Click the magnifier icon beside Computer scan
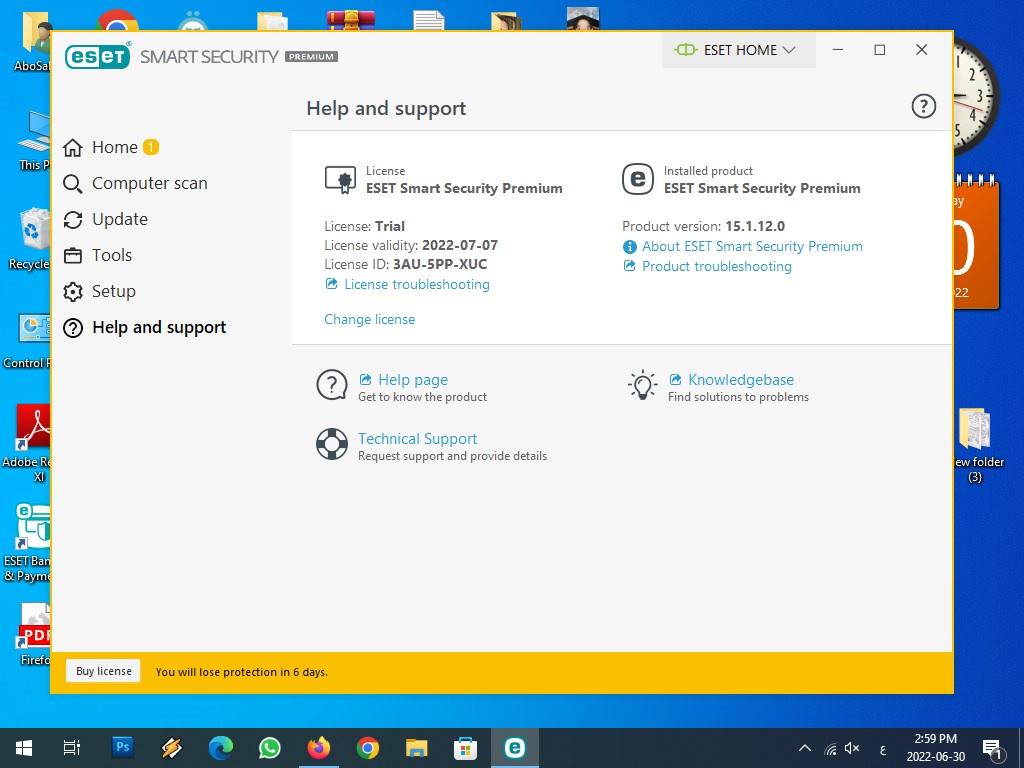This screenshot has width=1024, height=768. click(x=72, y=184)
